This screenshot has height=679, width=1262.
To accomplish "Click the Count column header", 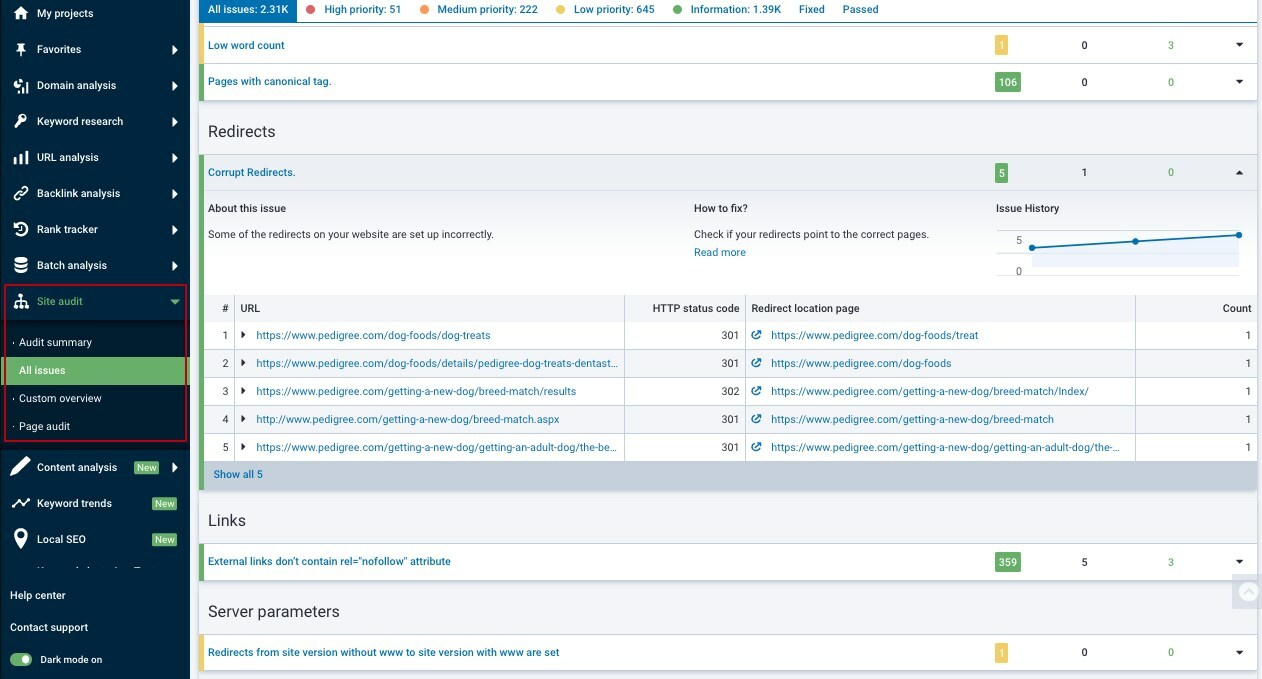I will coord(1237,308).
